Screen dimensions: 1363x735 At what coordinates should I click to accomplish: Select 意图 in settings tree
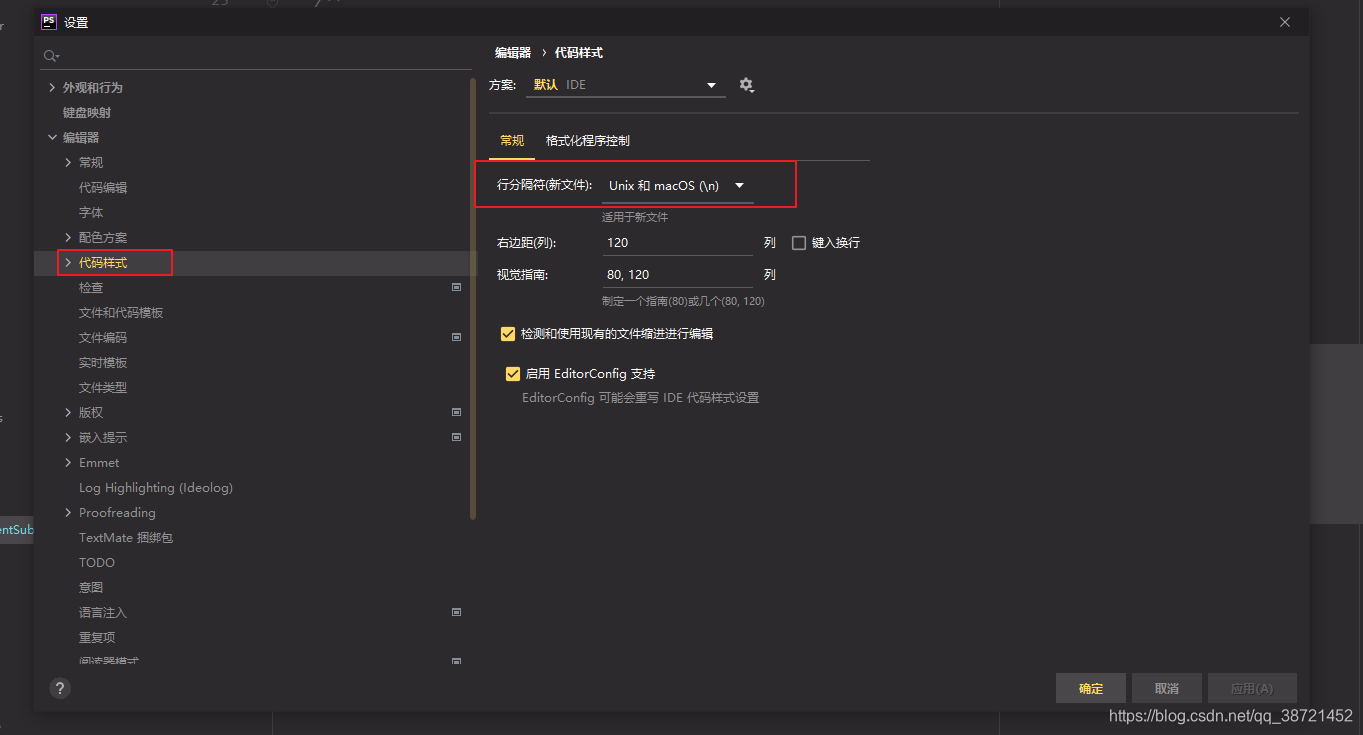[91, 588]
